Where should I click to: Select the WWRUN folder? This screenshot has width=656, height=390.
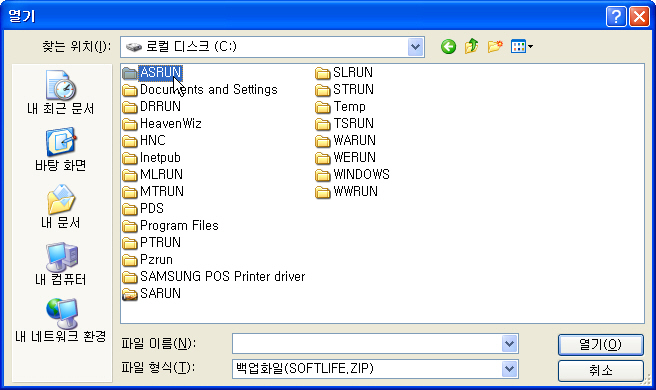[x=346, y=192]
